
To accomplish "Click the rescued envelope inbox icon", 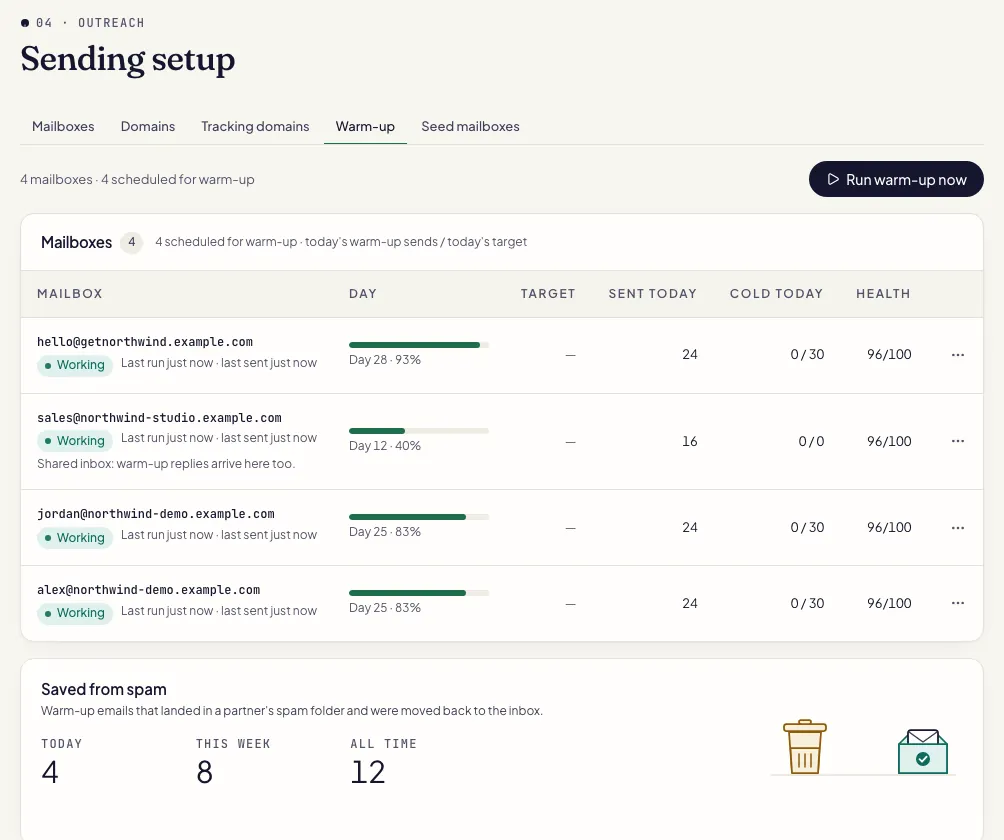I will pos(923,751).
